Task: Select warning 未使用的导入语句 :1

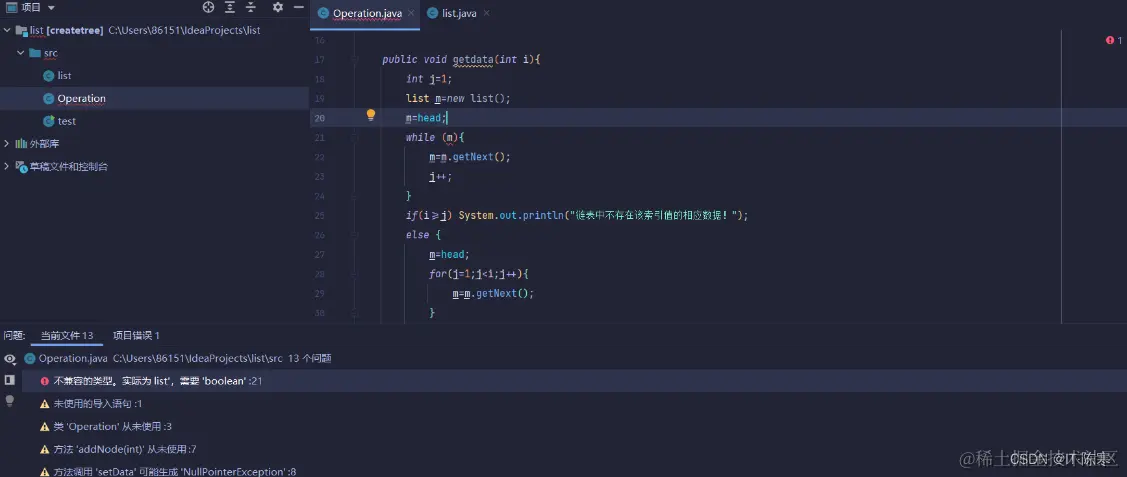Action: 574,404
